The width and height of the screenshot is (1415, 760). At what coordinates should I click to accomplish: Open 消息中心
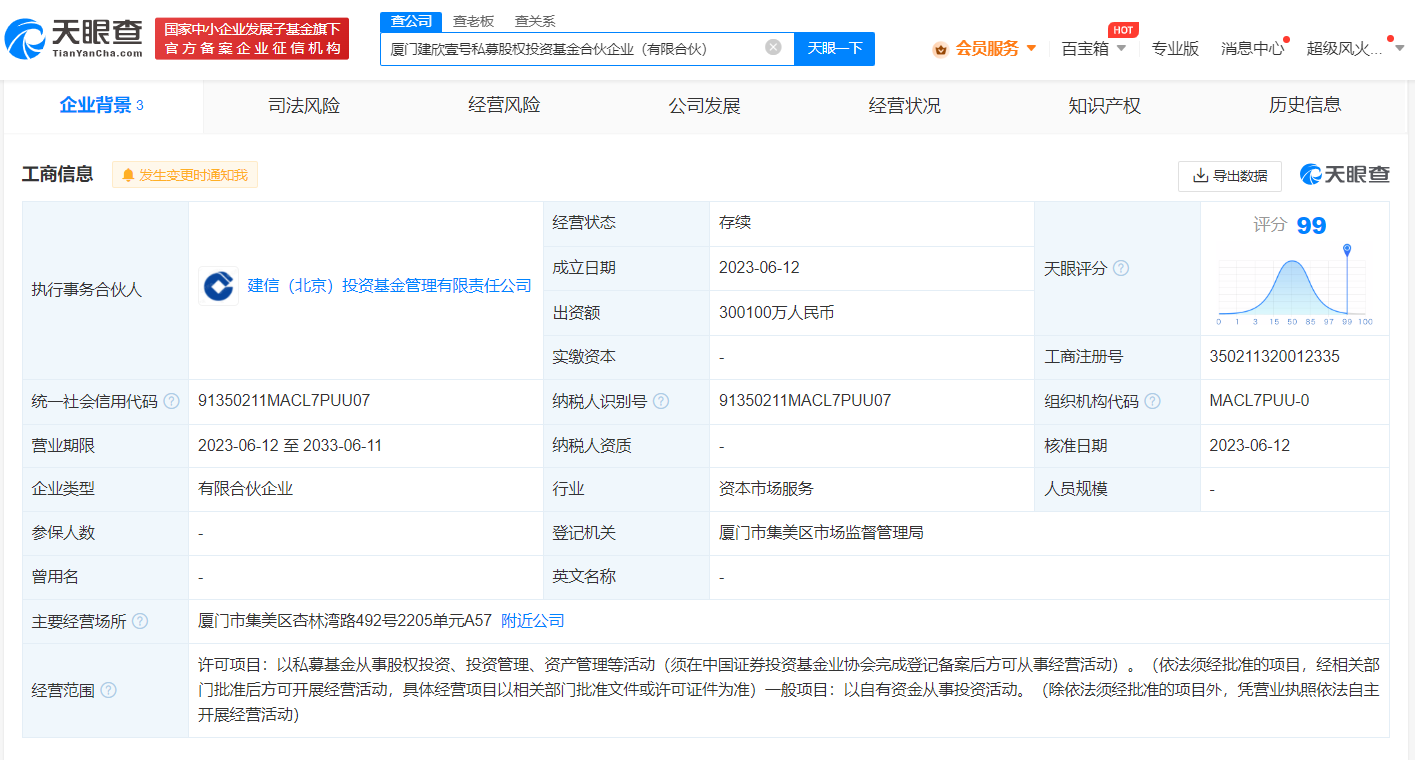pos(1252,48)
